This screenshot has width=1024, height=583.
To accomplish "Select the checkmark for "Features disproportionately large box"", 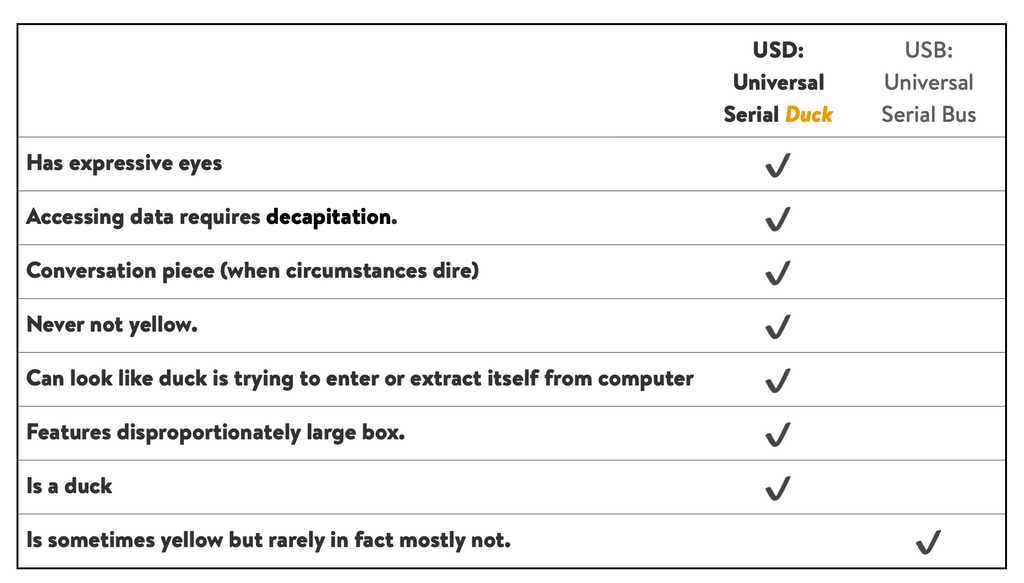I will coord(777,435).
